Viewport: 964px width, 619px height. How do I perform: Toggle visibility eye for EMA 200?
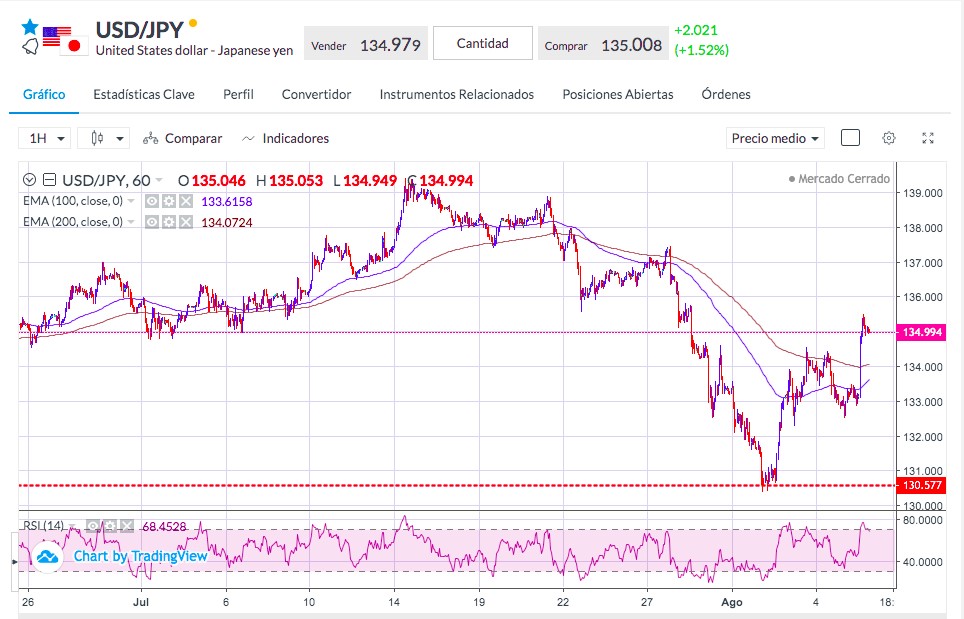[152, 222]
